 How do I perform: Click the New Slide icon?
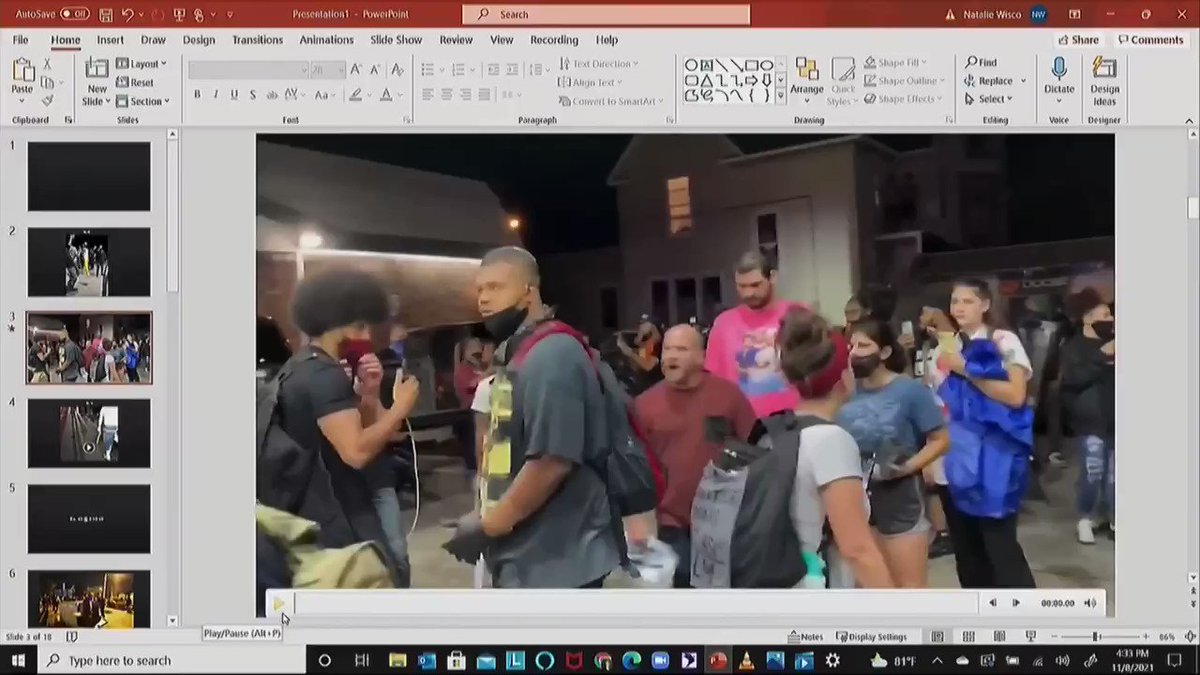pos(97,68)
